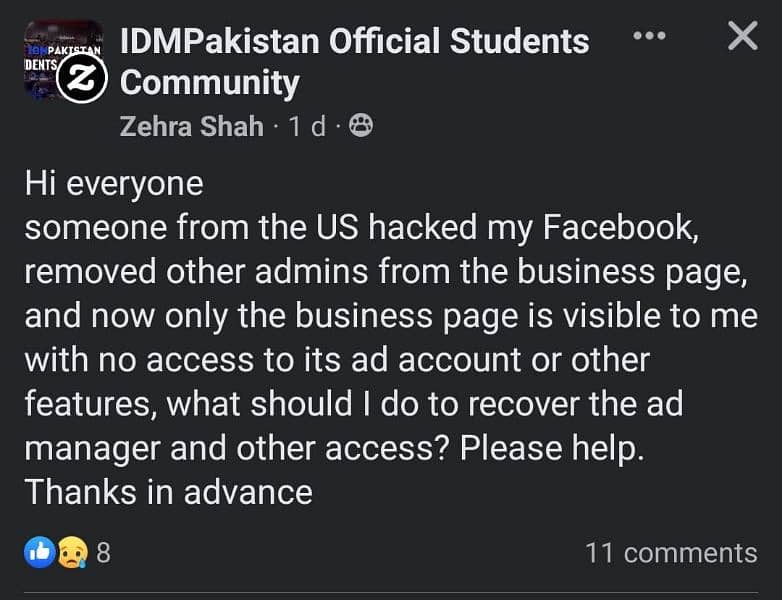Click the line starting 'features, what should'

click(x=353, y=404)
